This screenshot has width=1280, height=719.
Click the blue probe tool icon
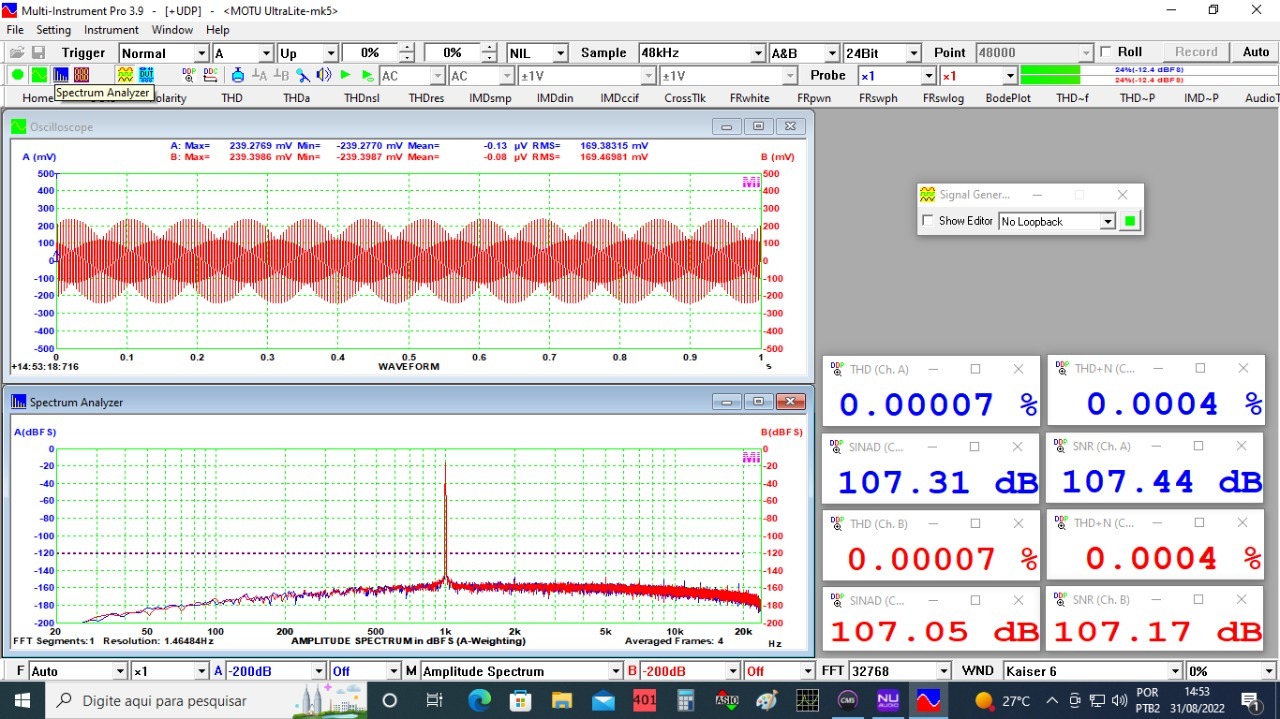point(302,75)
